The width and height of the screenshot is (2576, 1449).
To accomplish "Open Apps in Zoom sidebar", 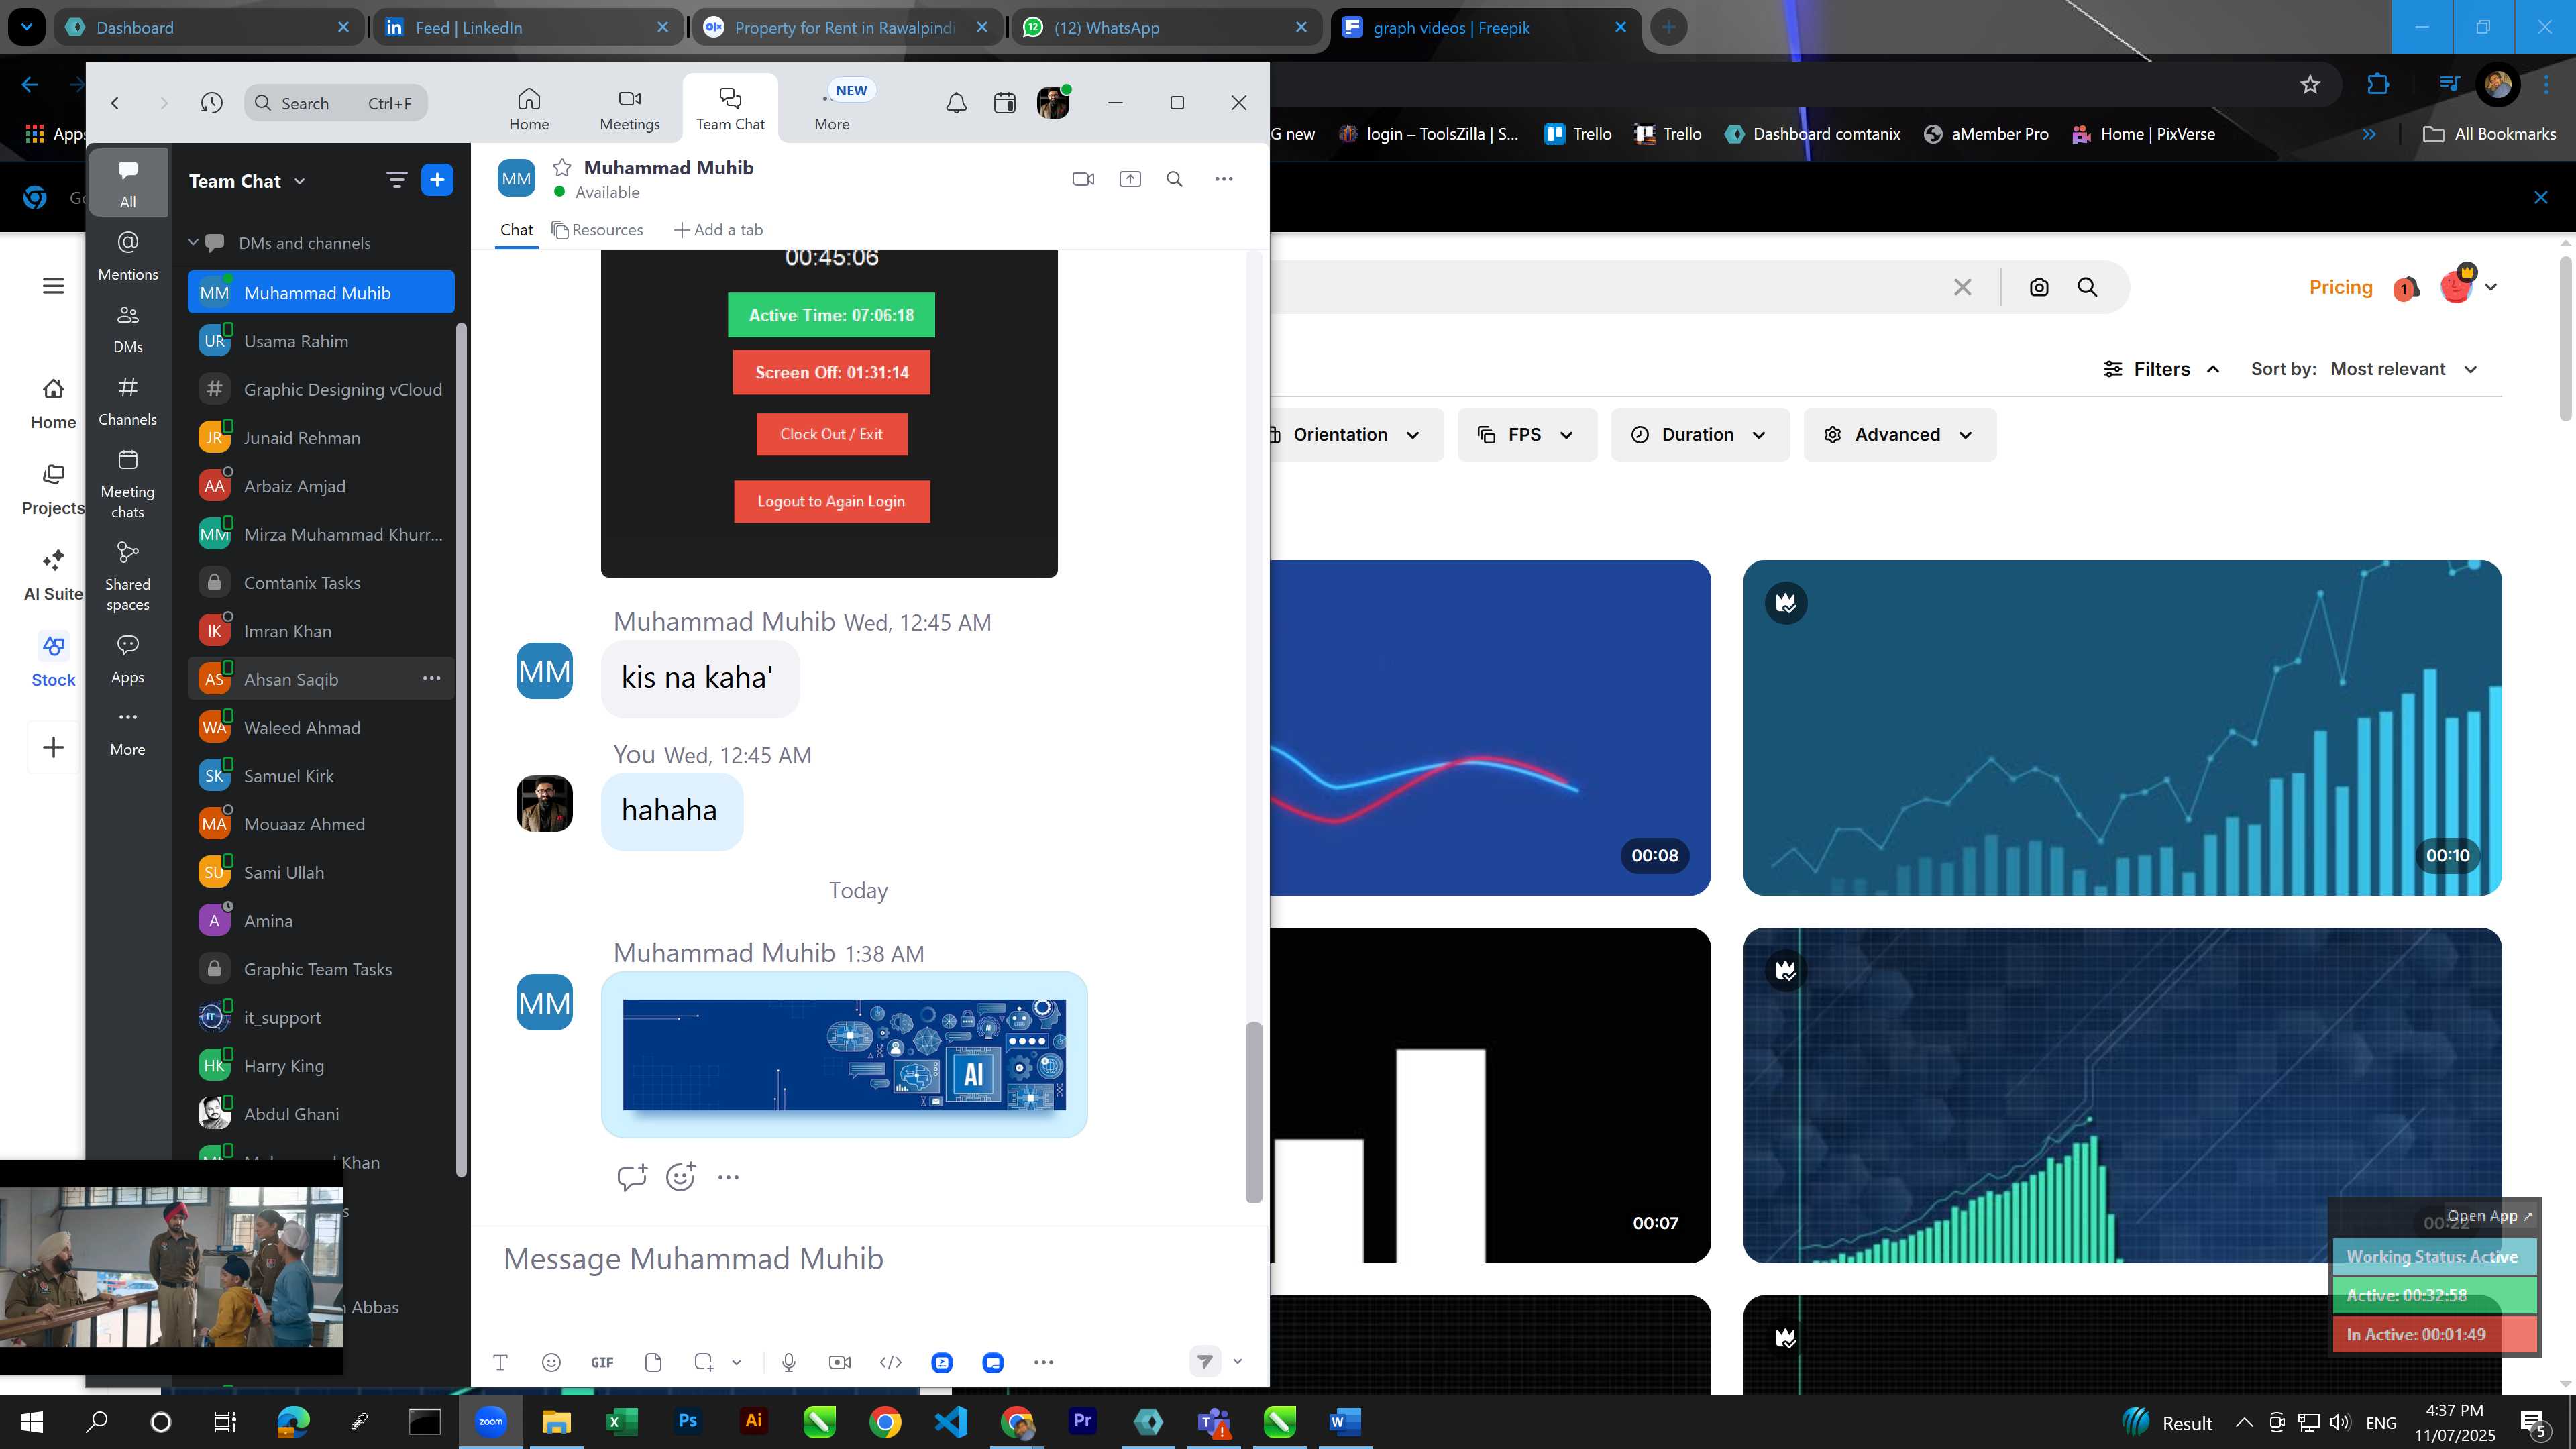I will pos(128,659).
